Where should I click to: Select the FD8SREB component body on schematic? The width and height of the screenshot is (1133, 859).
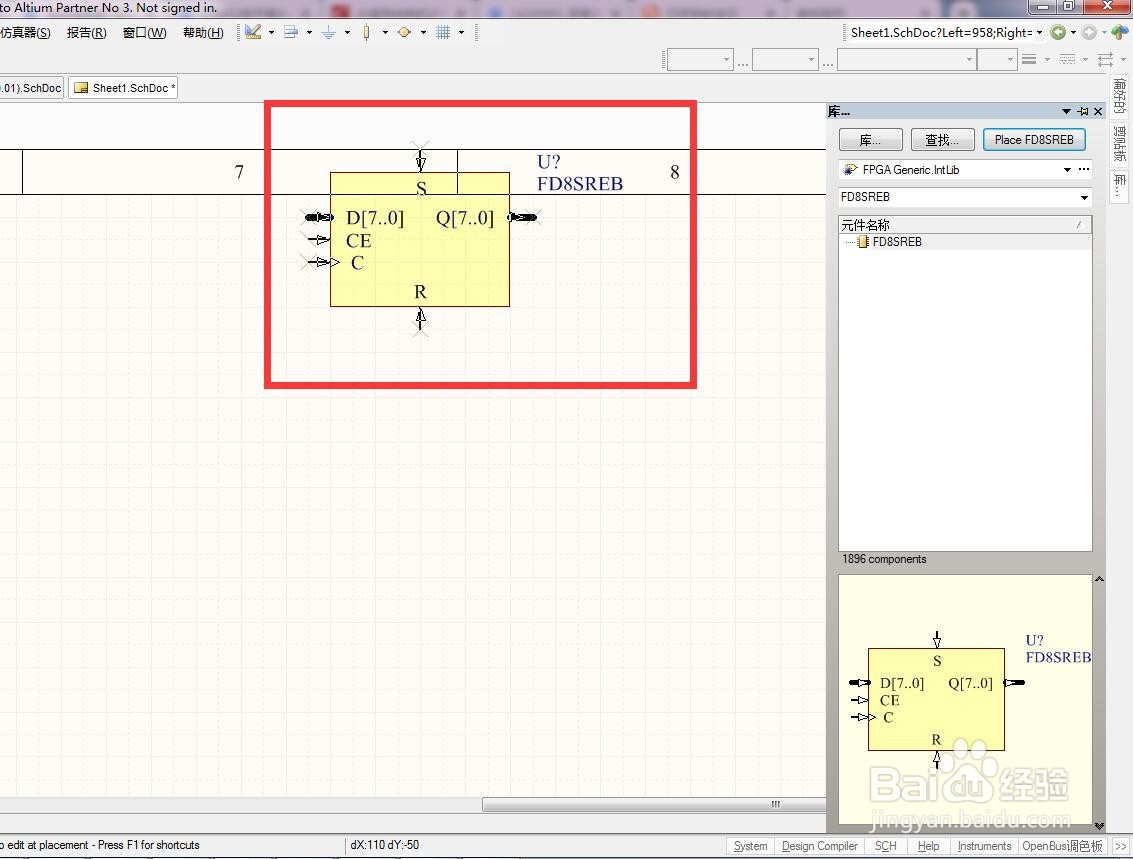click(420, 239)
